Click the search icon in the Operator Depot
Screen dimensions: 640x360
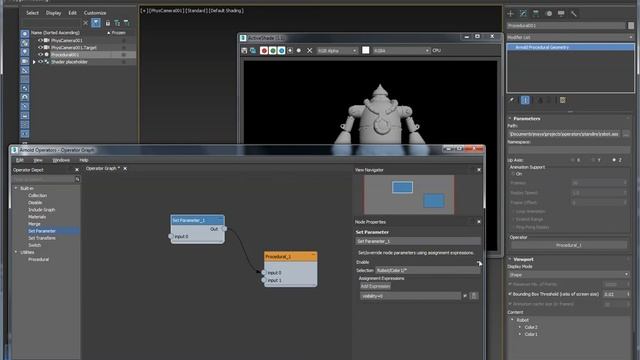click(x=77, y=179)
